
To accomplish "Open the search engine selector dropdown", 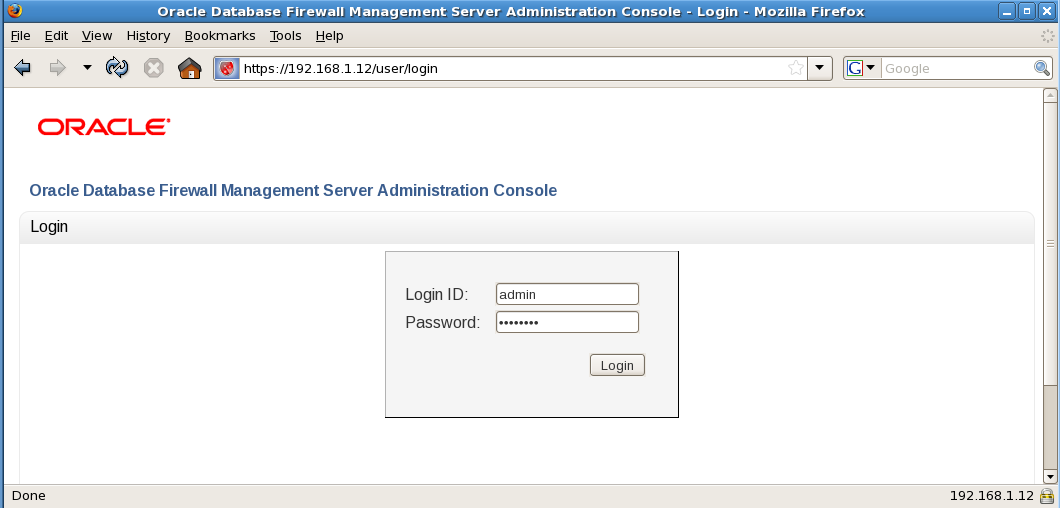I will click(861, 68).
